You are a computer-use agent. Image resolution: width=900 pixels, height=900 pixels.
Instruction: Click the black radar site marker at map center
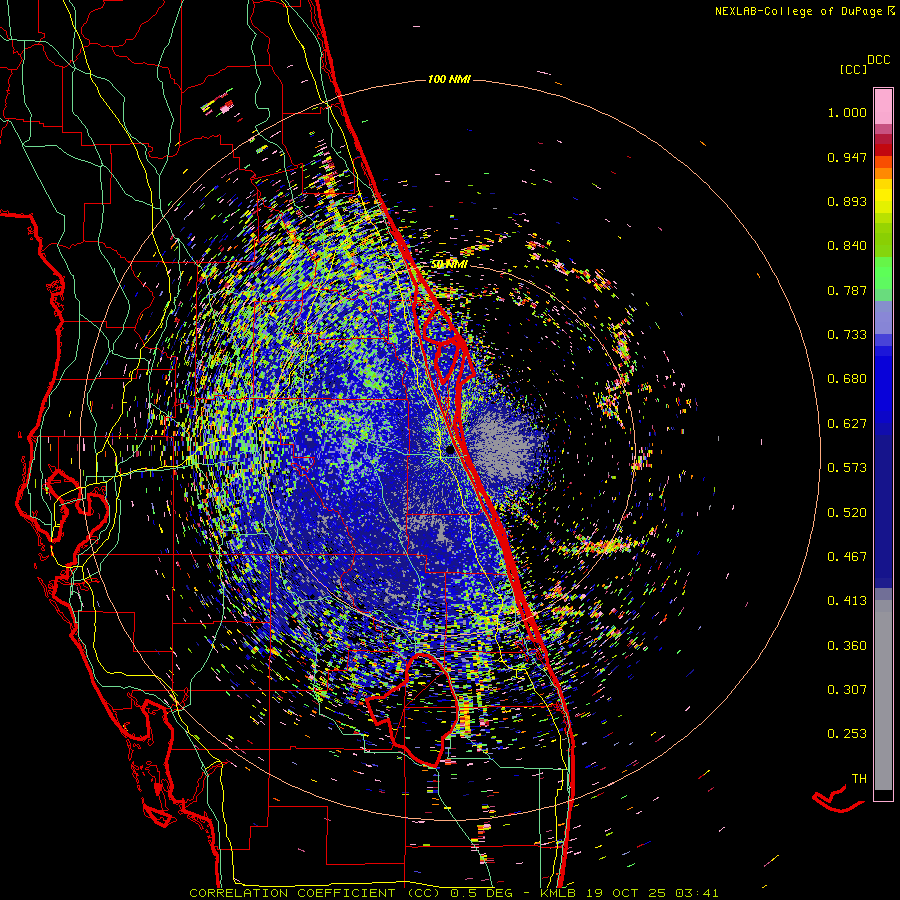pos(449,451)
